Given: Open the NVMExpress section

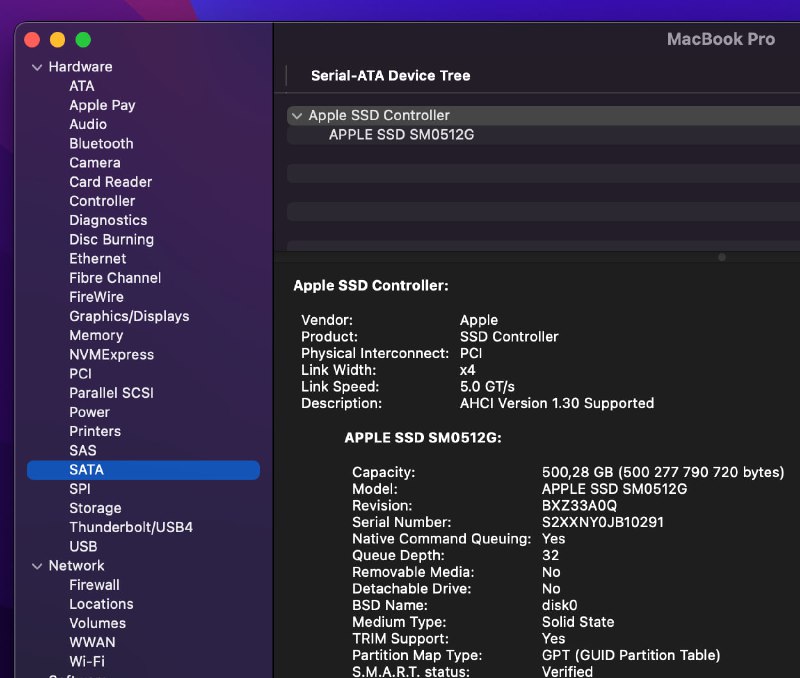Looking at the screenshot, I should pyautogui.click(x=112, y=354).
